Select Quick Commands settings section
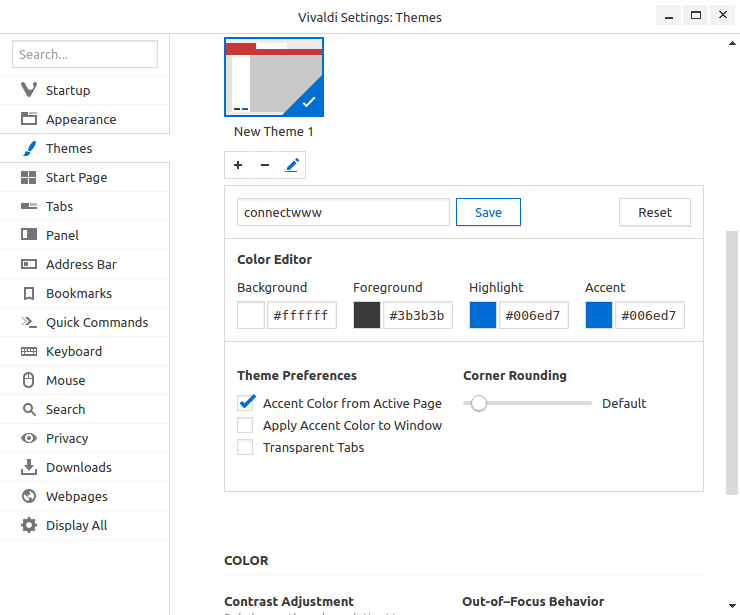The image size is (740, 615). pos(84,322)
